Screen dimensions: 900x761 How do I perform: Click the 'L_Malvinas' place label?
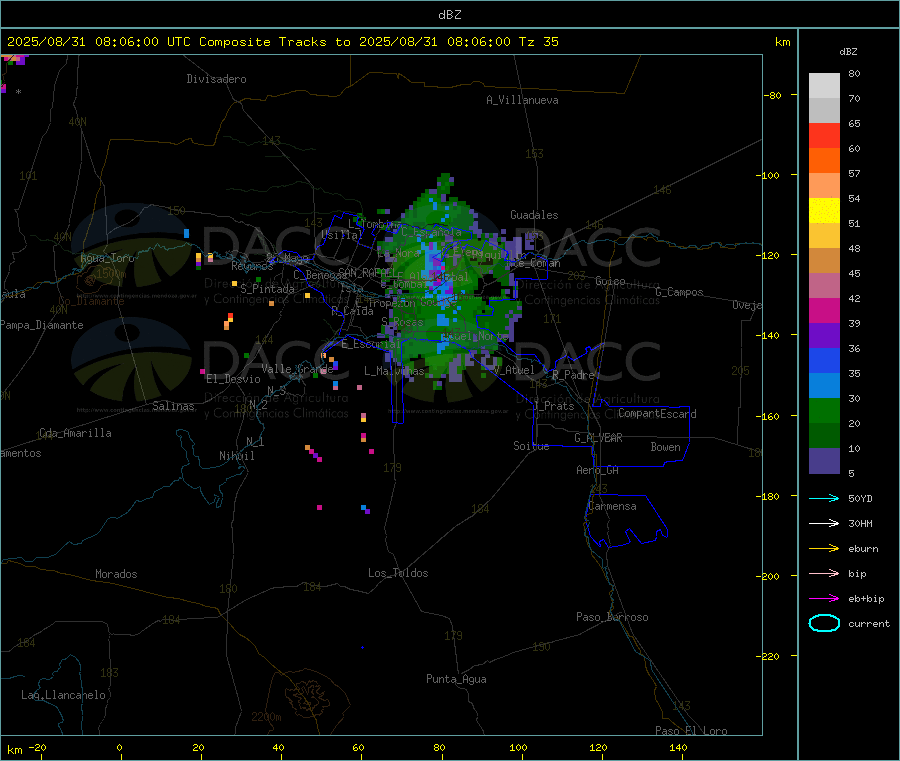(x=394, y=371)
